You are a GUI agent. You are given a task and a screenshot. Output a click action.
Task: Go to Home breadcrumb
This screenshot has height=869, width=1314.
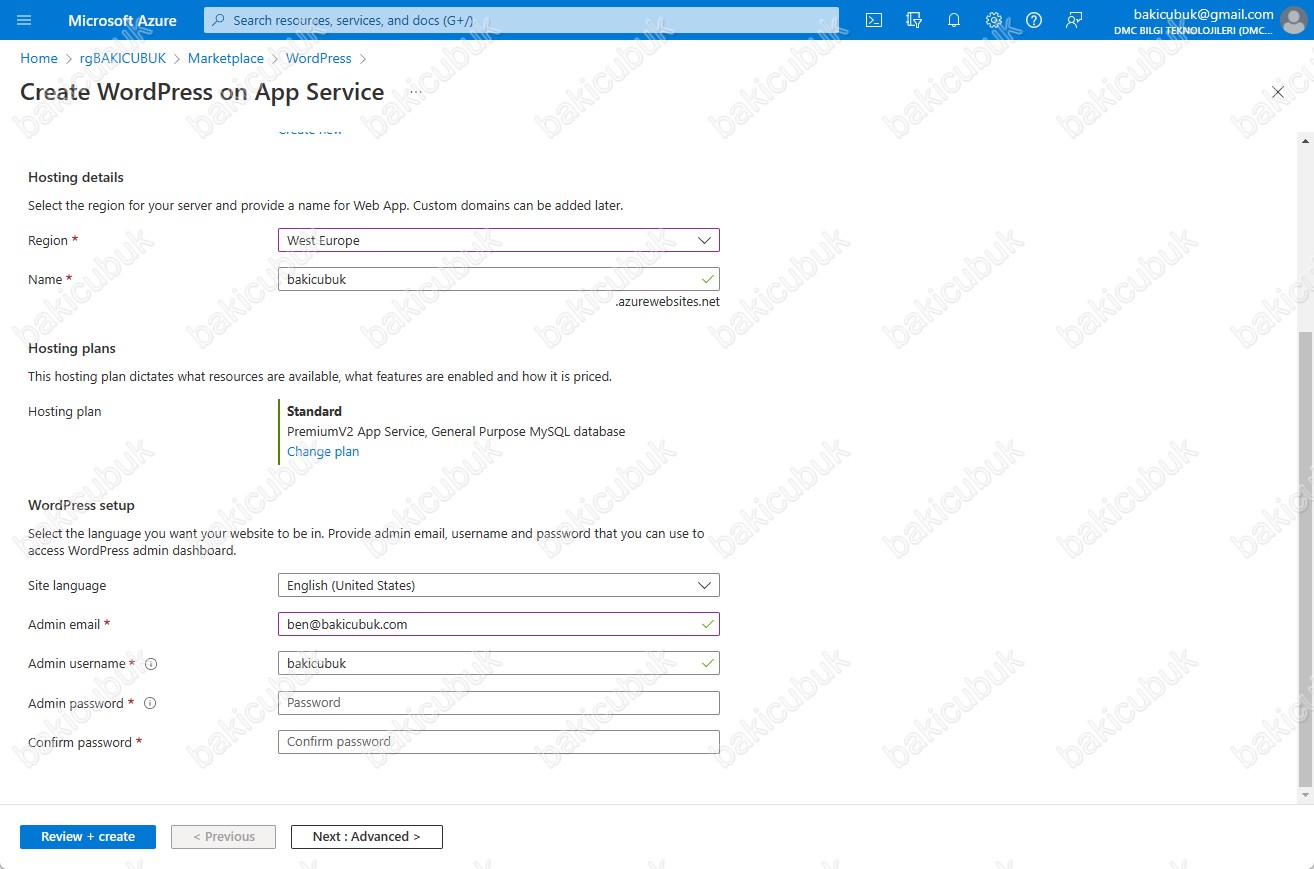click(39, 59)
